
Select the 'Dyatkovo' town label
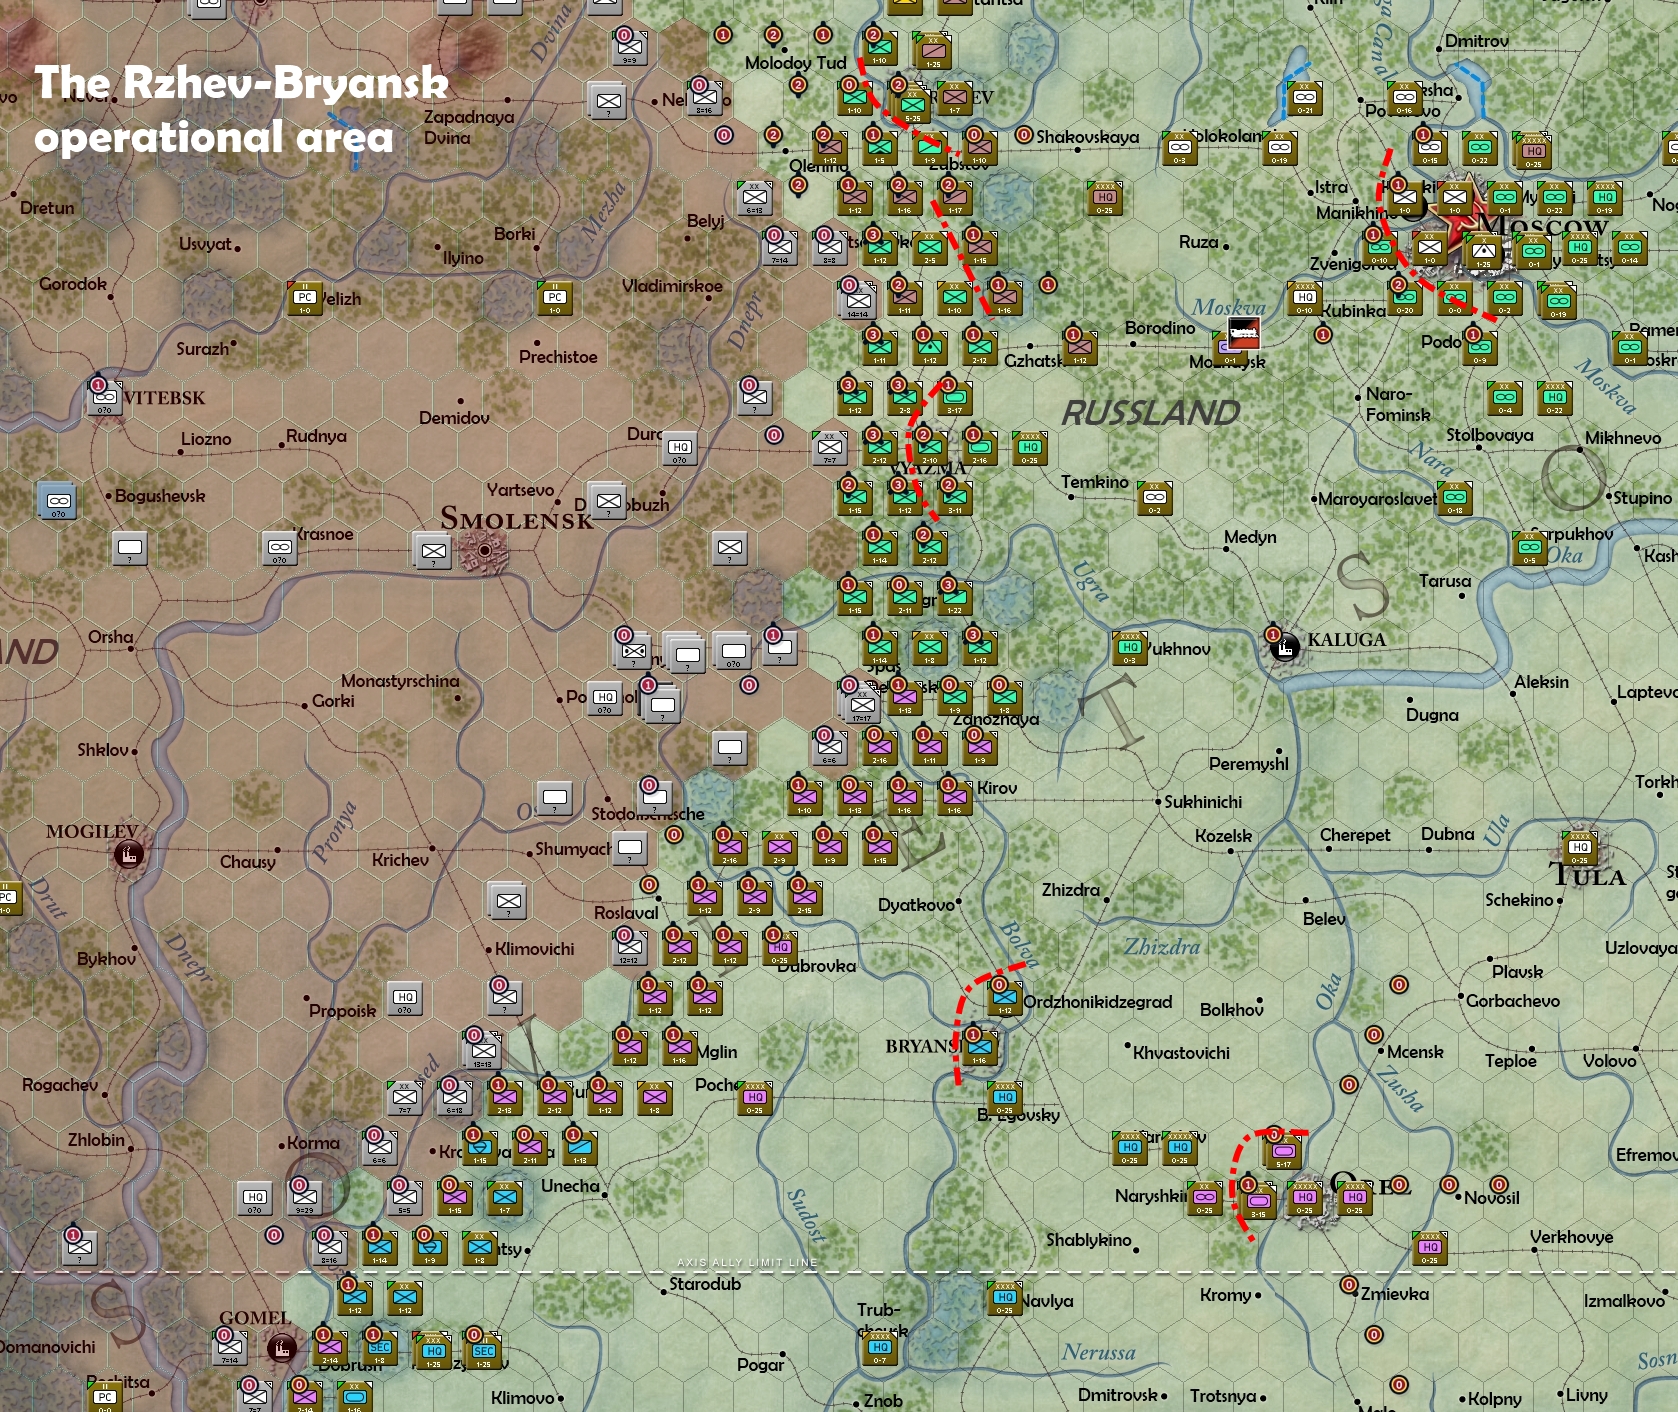[916, 905]
